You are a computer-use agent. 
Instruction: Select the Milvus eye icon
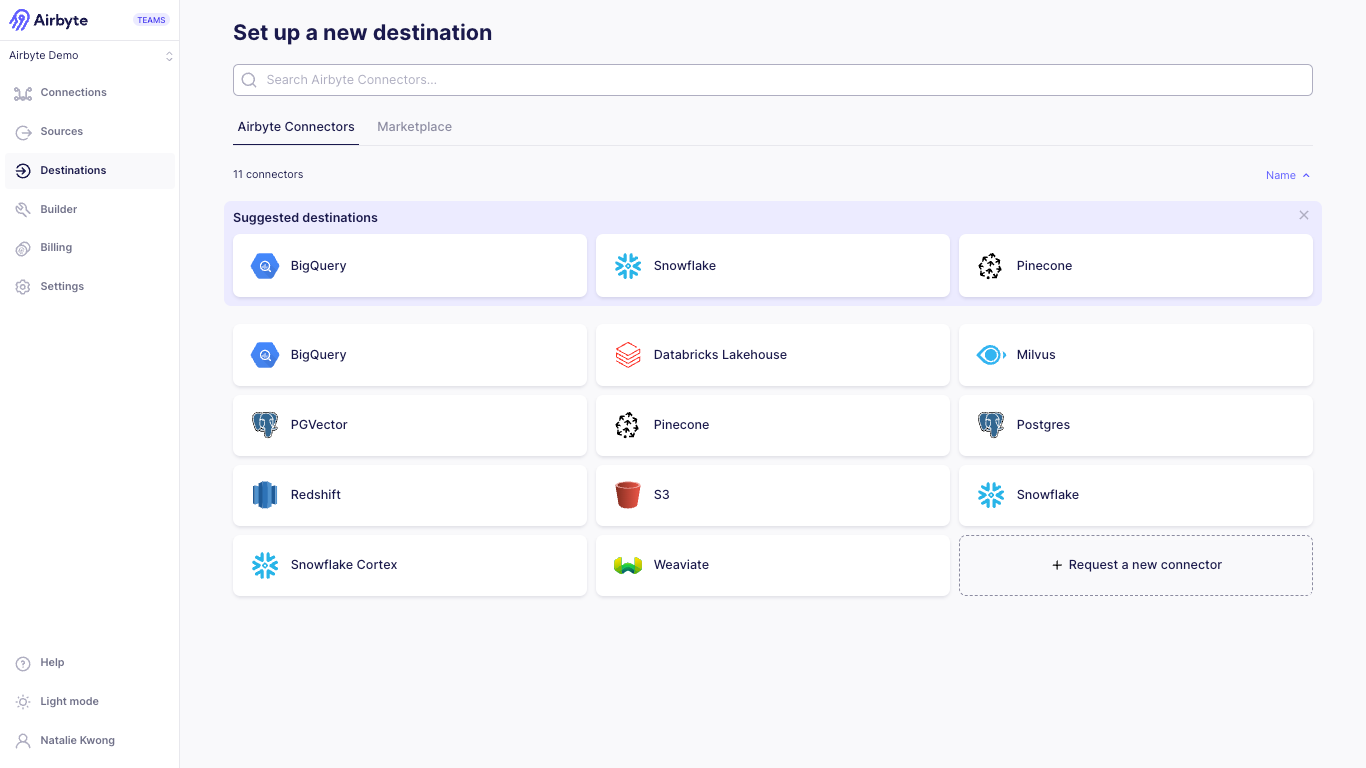coord(990,355)
